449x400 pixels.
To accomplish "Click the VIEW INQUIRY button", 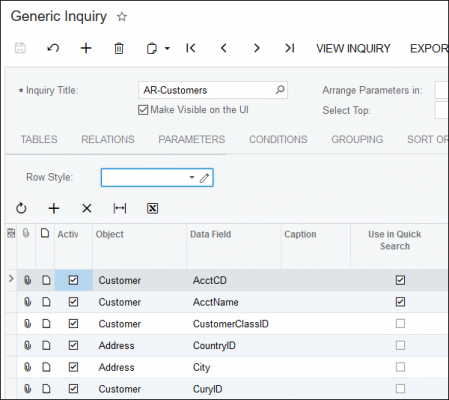I will 353,49.
